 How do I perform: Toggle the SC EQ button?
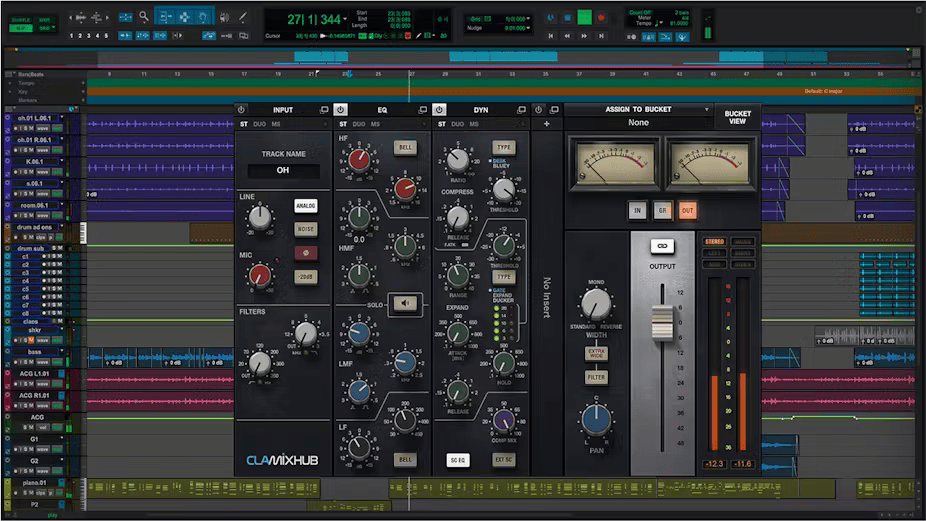coord(458,460)
